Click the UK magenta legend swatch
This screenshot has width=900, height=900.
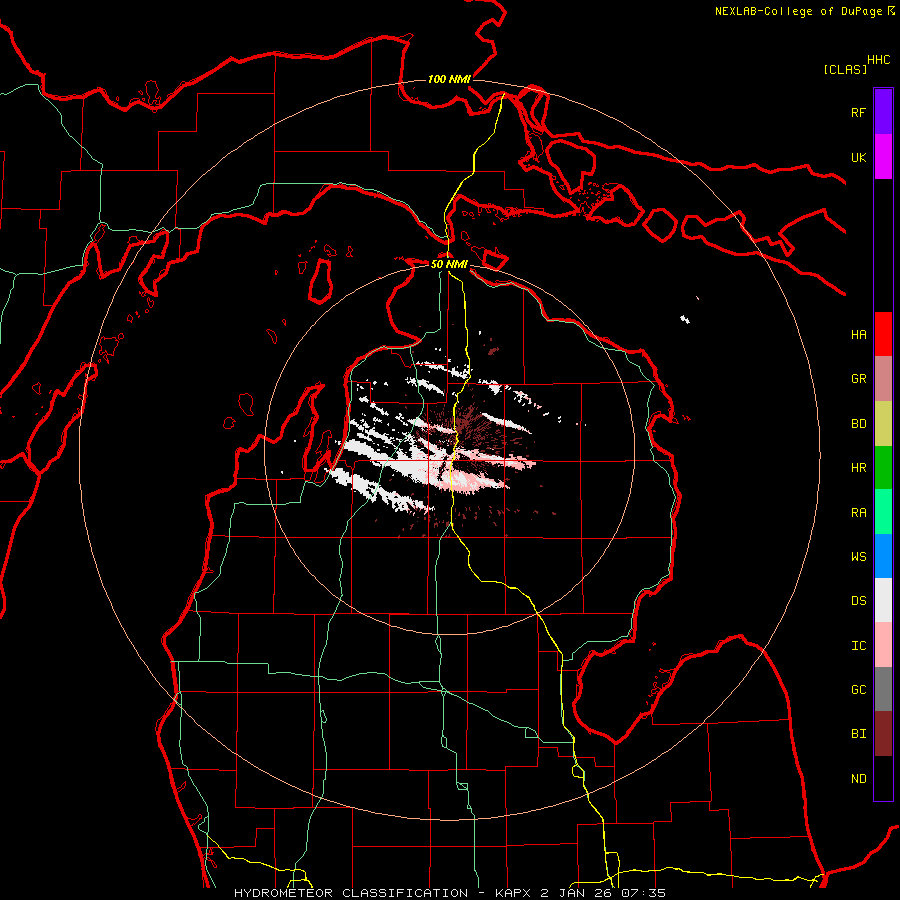coord(883,157)
